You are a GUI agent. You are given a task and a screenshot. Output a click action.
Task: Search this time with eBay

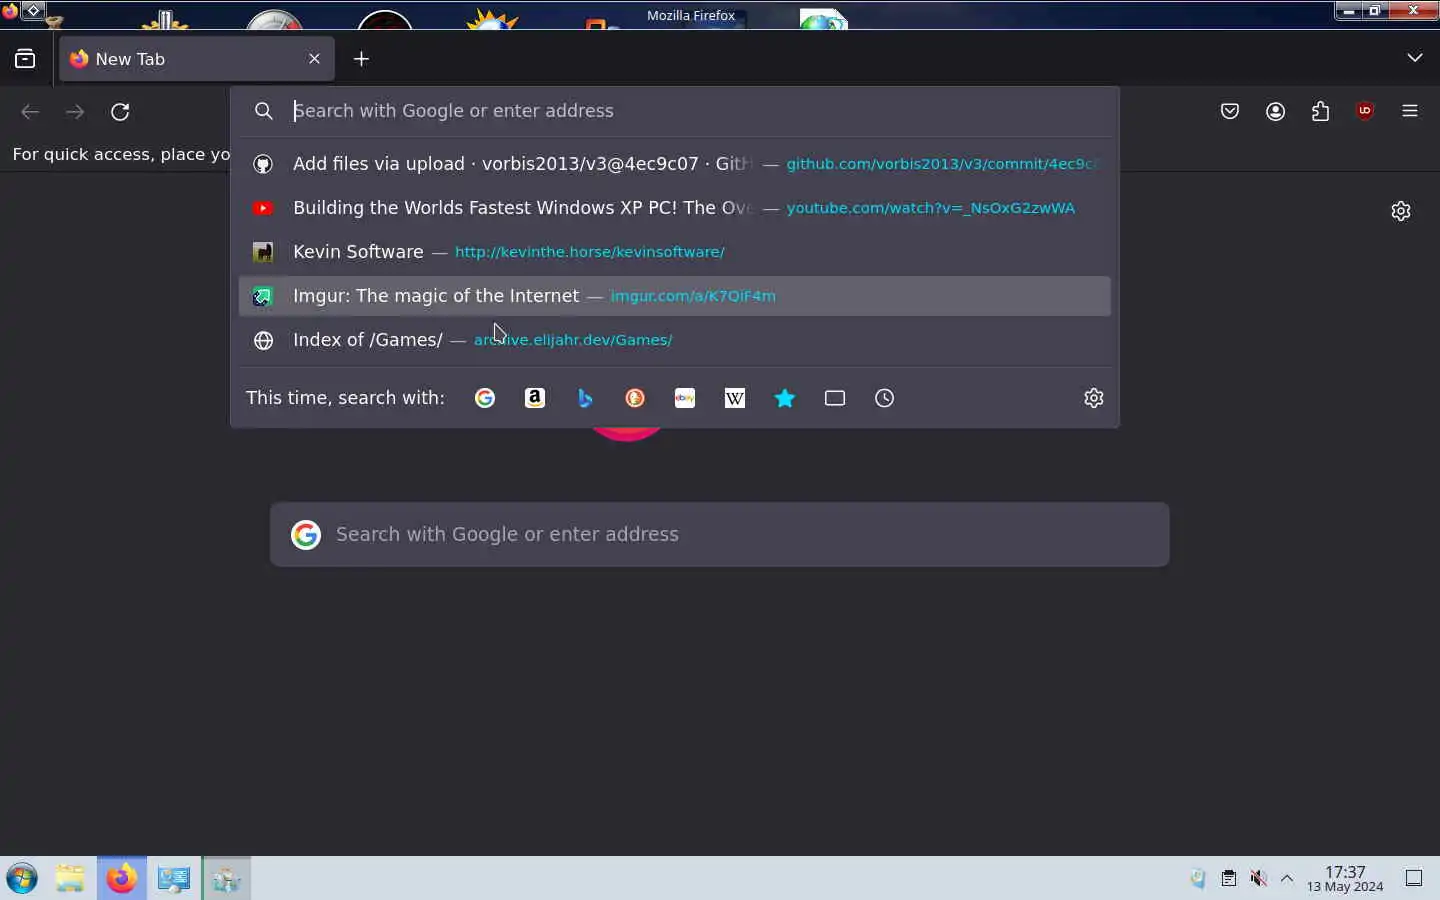pos(685,398)
